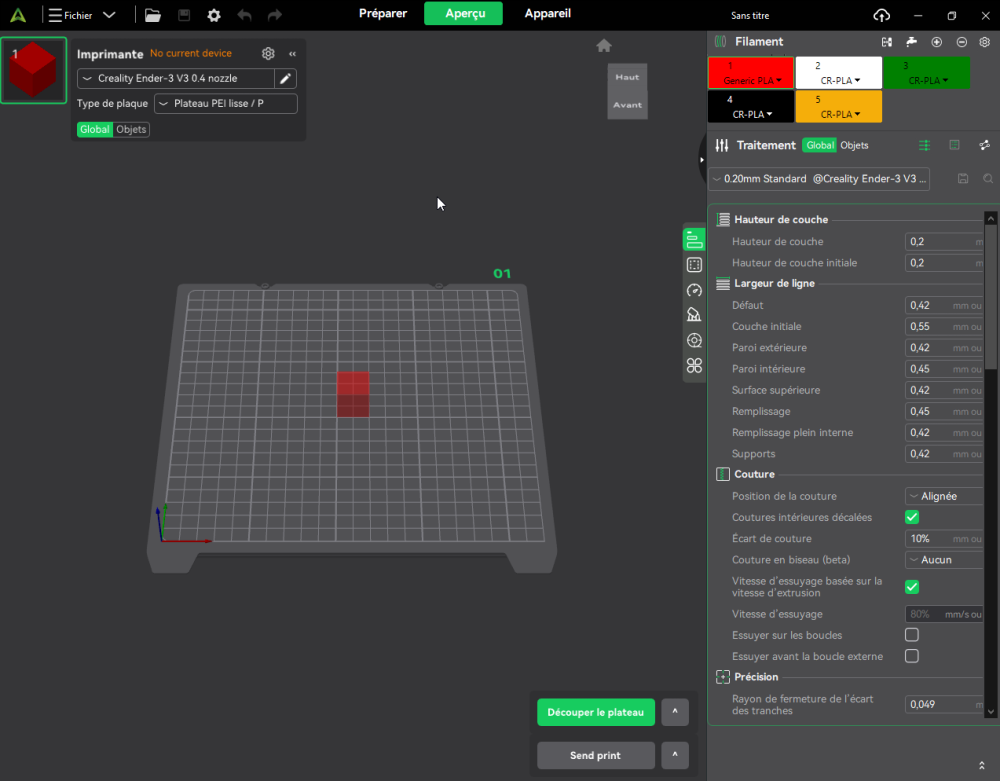Screen dimensions: 1000x781
Task: Open Couture en biseau (beta) dropdown
Action: [944, 560]
